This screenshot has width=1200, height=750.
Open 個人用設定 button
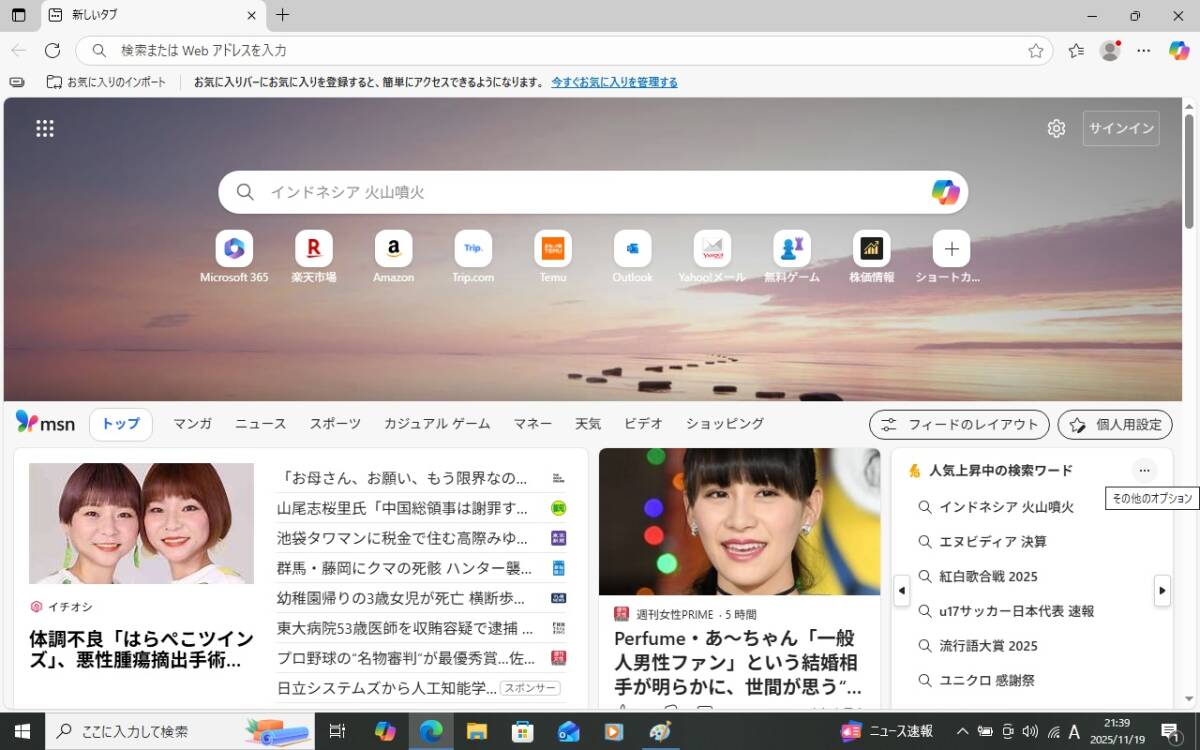tap(1115, 424)
